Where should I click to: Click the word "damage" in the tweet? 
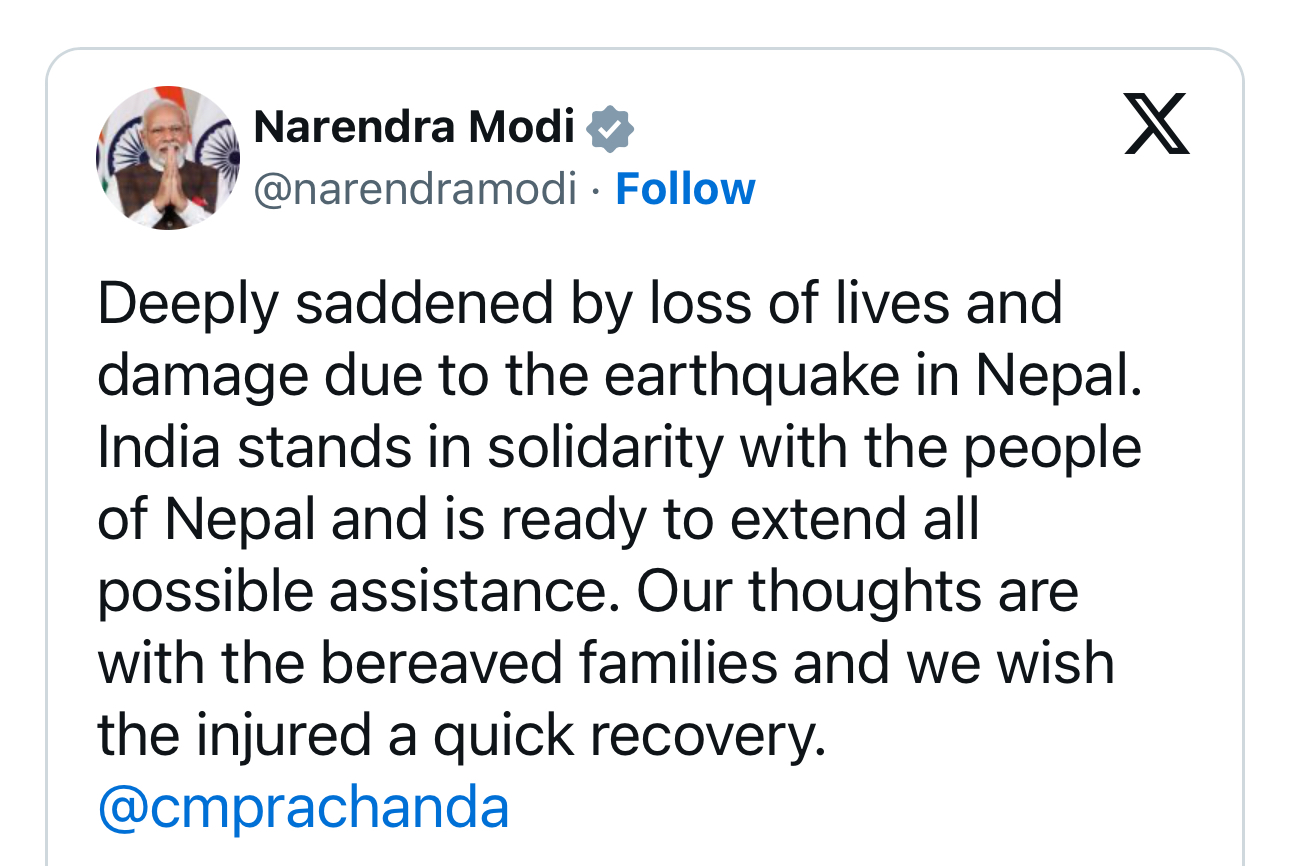[188, 377]
